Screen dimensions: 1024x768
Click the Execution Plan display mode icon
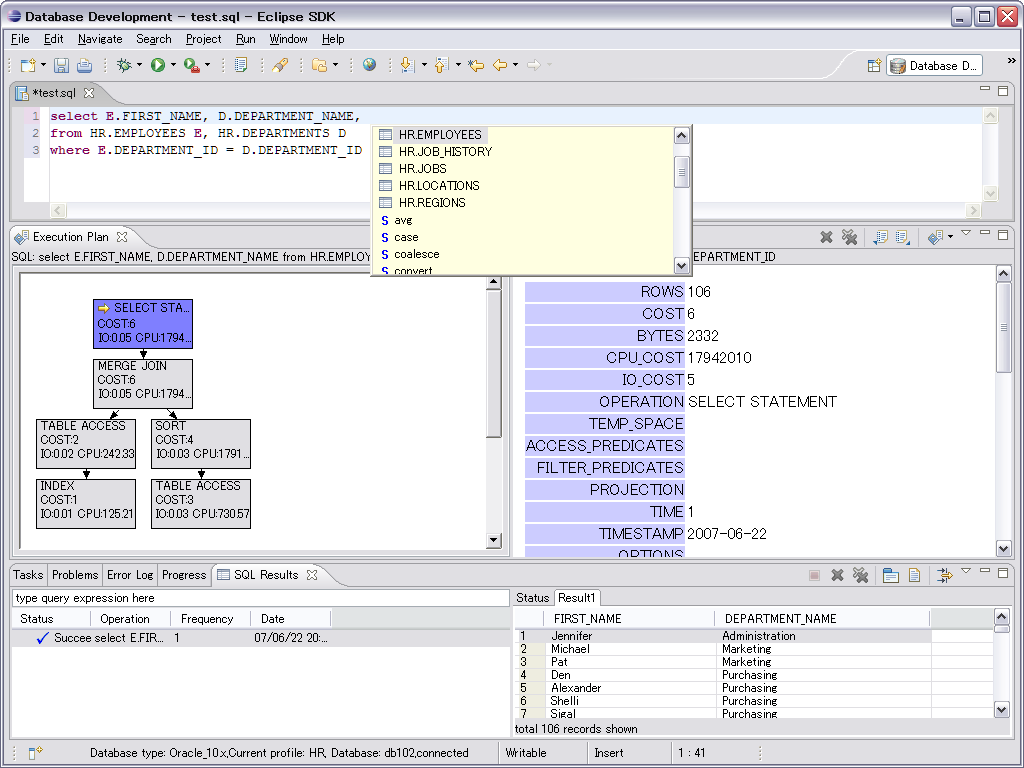click(x=935, y=237)
